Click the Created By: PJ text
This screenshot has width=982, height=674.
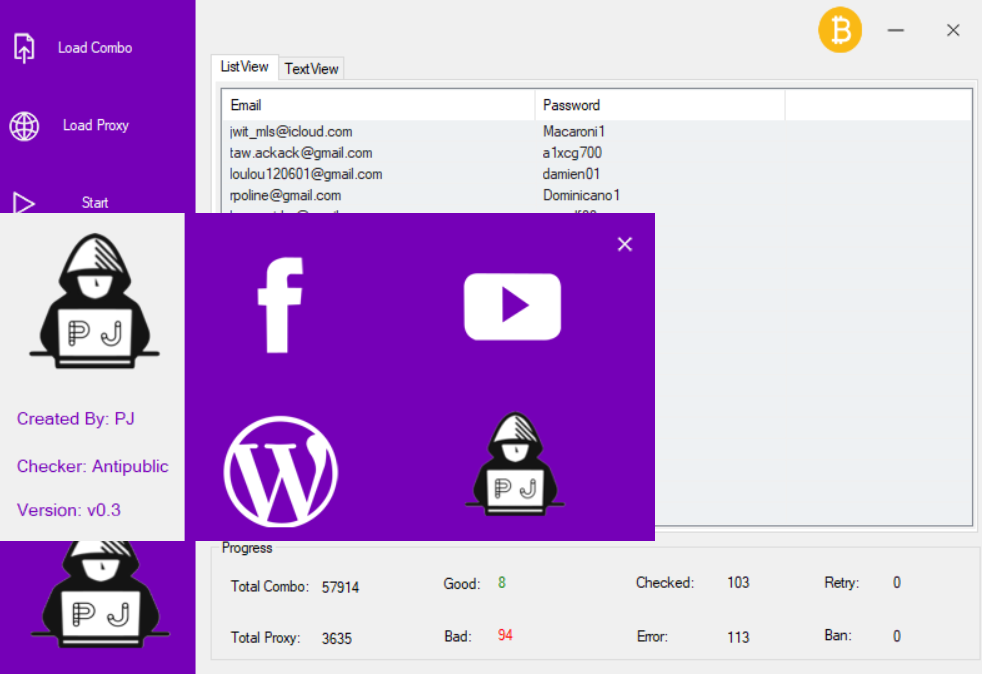(76, 418)
